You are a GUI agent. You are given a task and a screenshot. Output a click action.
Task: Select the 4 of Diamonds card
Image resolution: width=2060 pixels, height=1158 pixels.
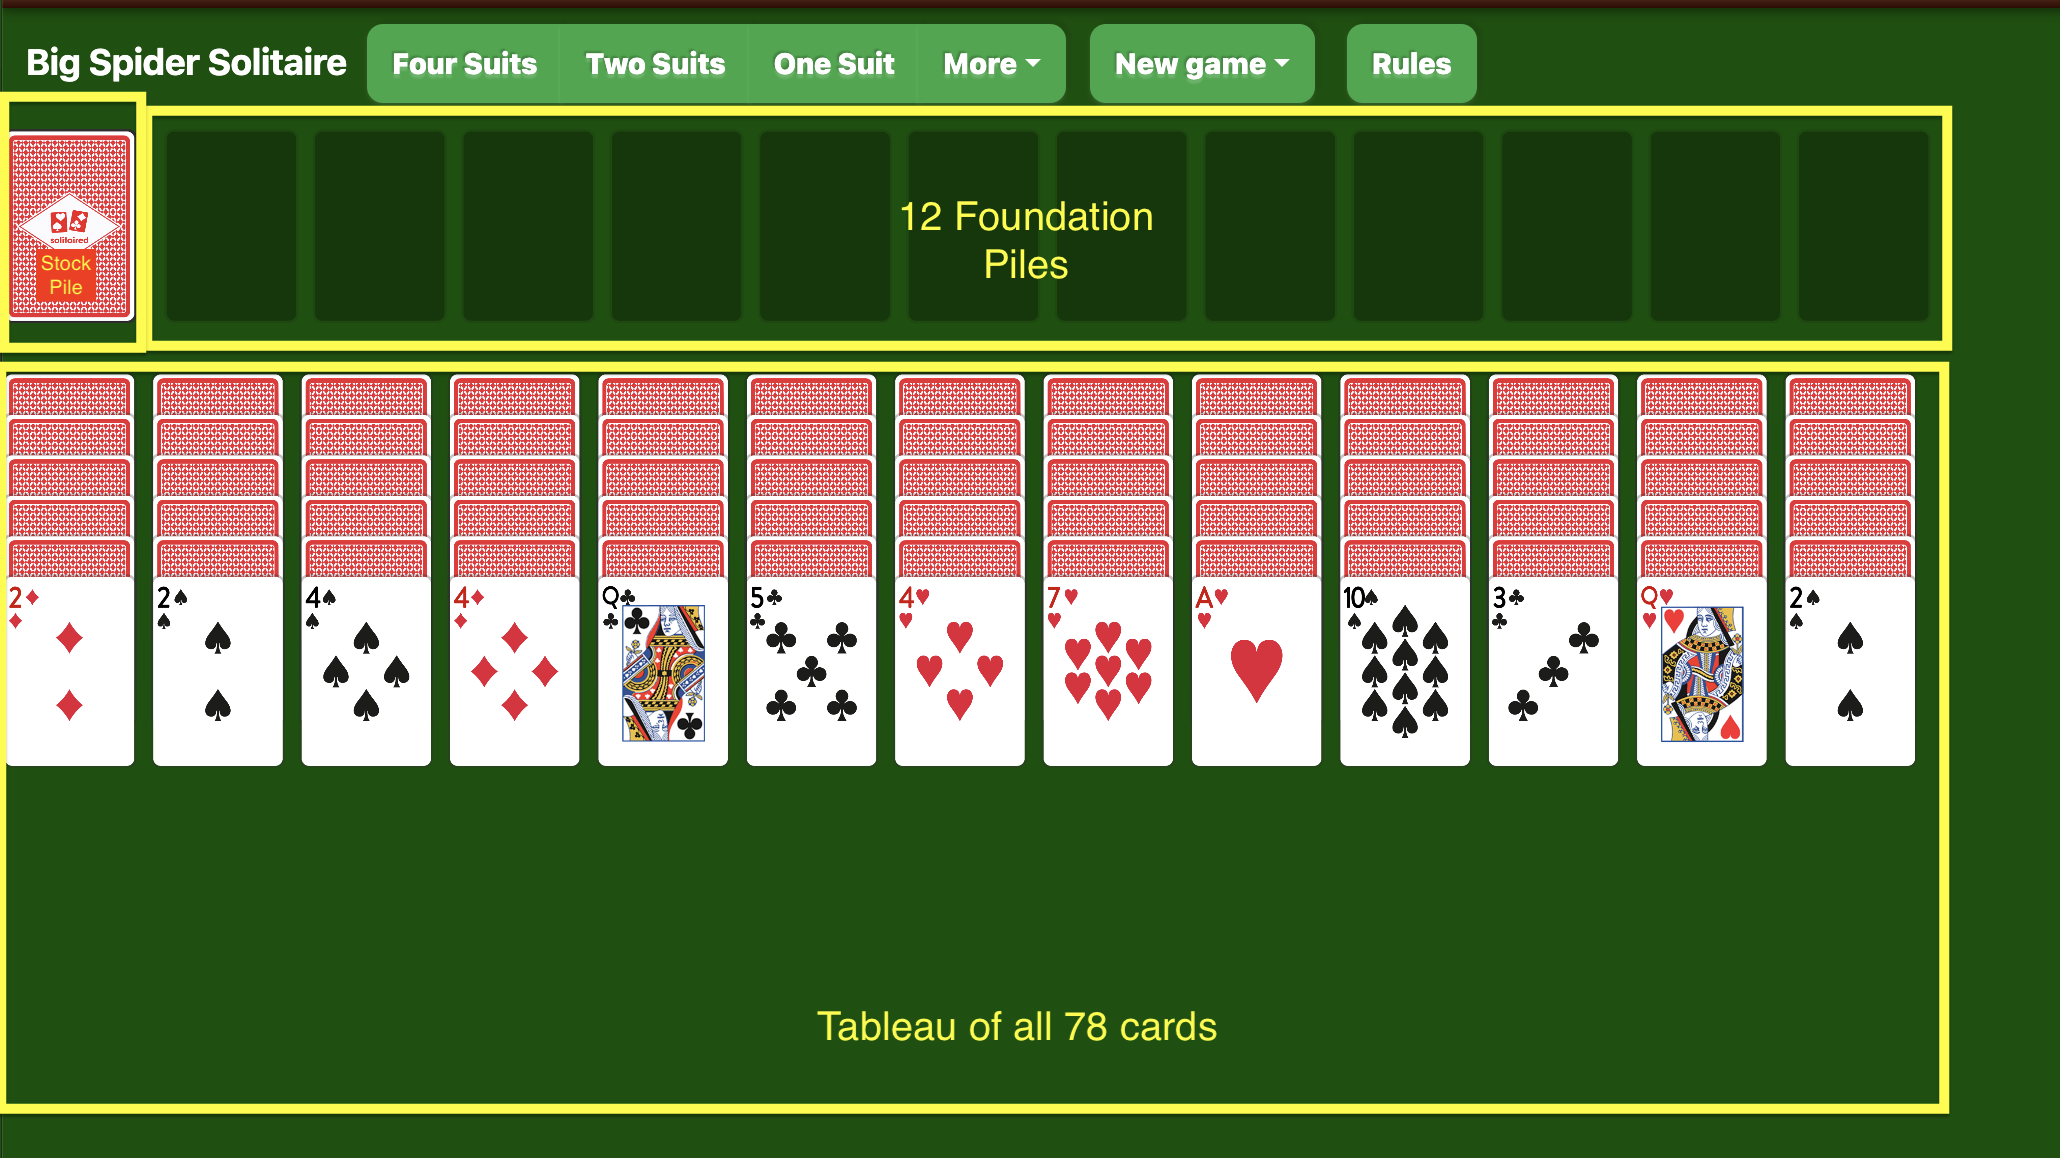pos(514,665)
